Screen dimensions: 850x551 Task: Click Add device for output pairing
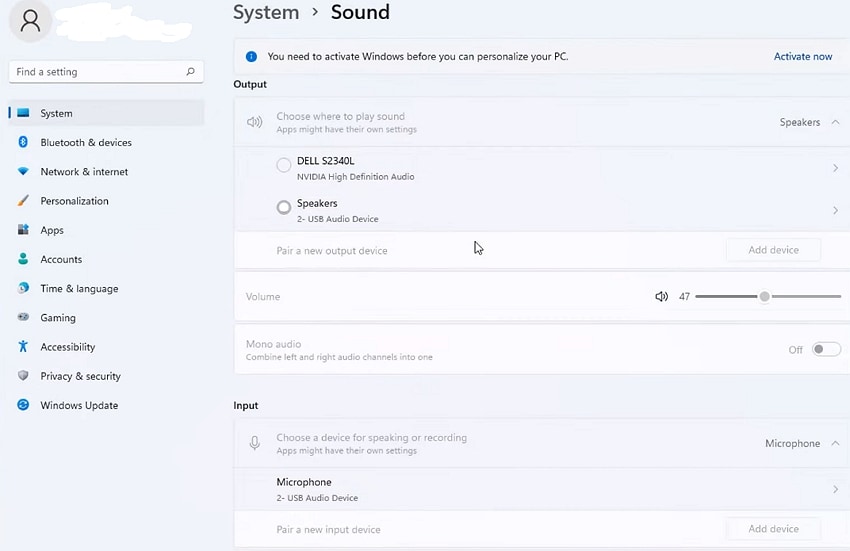(773, 250)
